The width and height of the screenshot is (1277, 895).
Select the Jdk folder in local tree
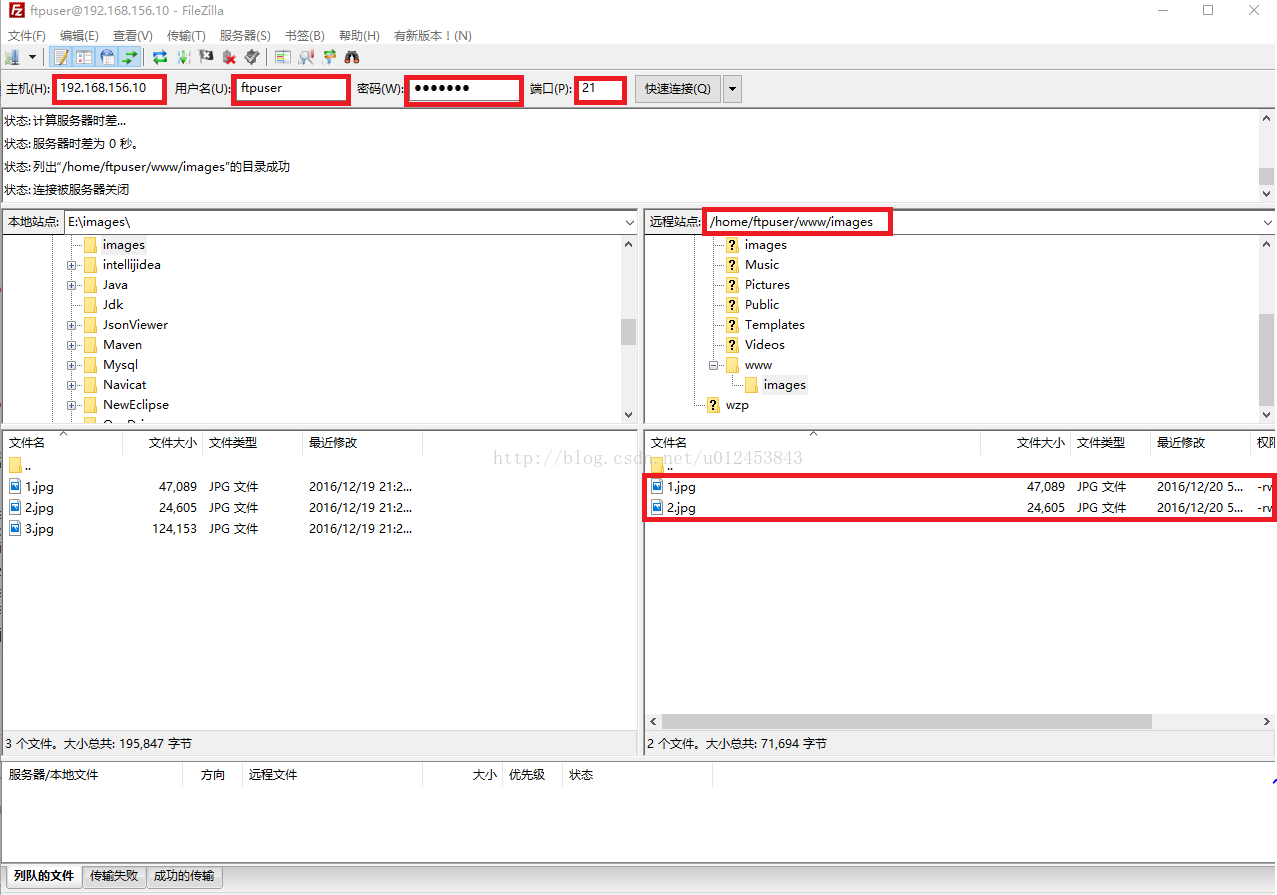[x=113, y=305]
